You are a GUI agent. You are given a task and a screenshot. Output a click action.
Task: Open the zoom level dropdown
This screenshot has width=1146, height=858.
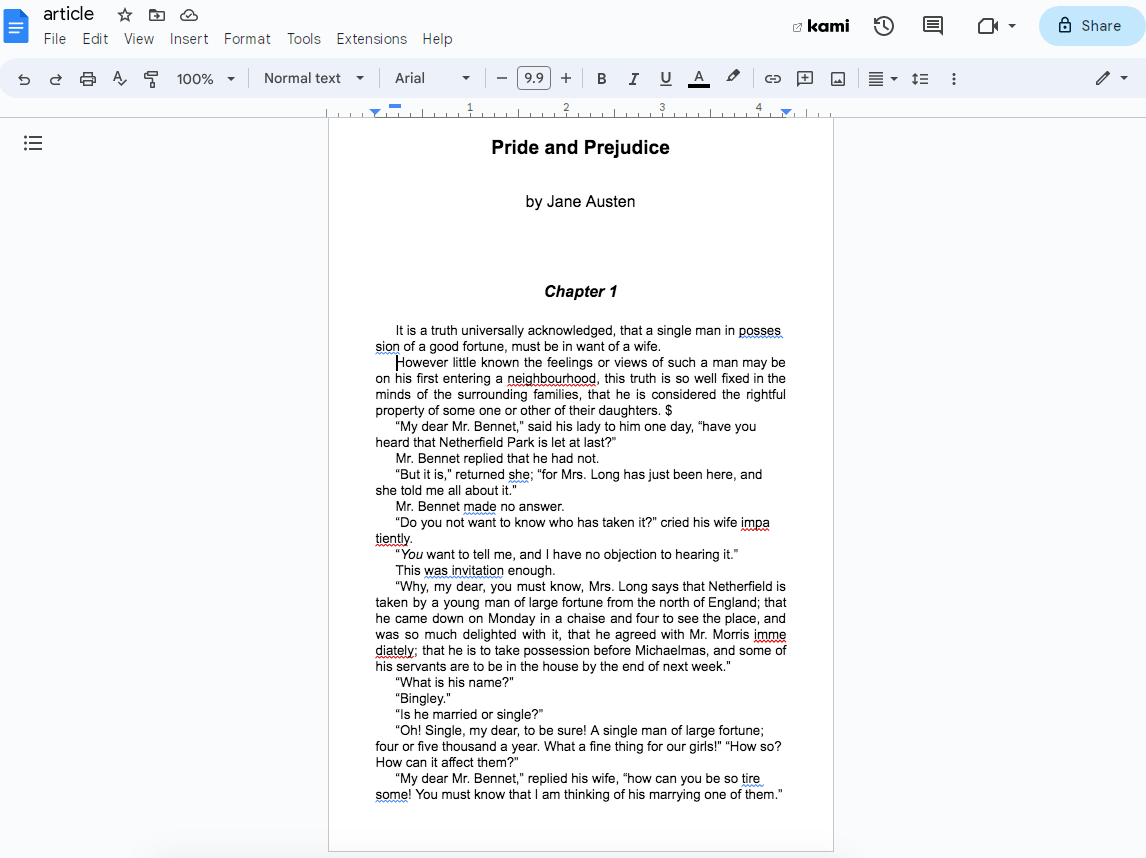click(205, 78)
